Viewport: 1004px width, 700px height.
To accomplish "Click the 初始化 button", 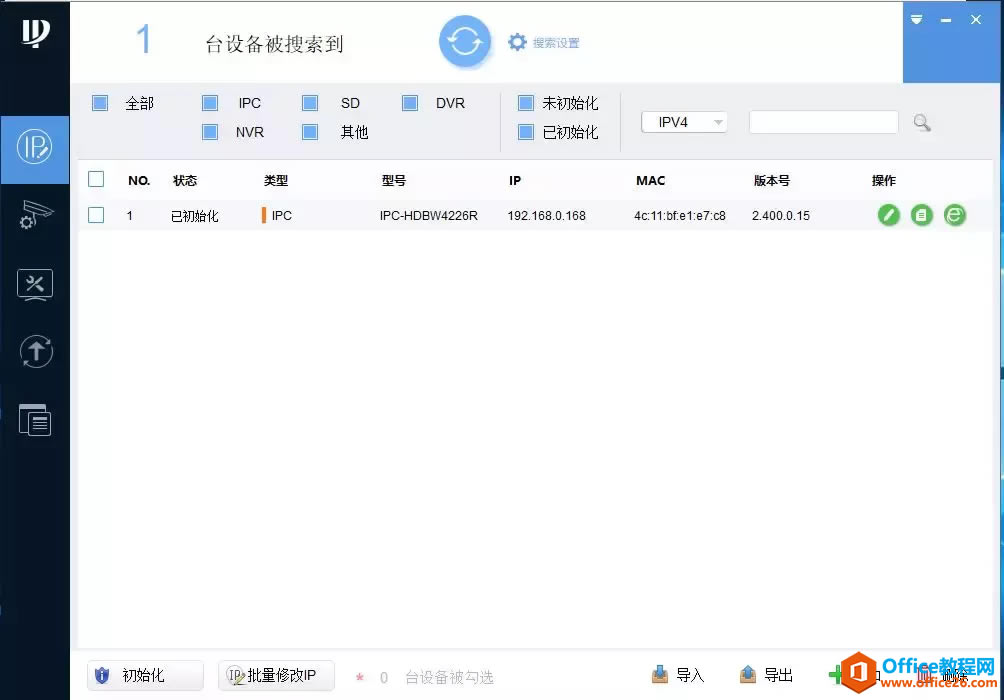I will pyautogui.click(x=145, y=676).
